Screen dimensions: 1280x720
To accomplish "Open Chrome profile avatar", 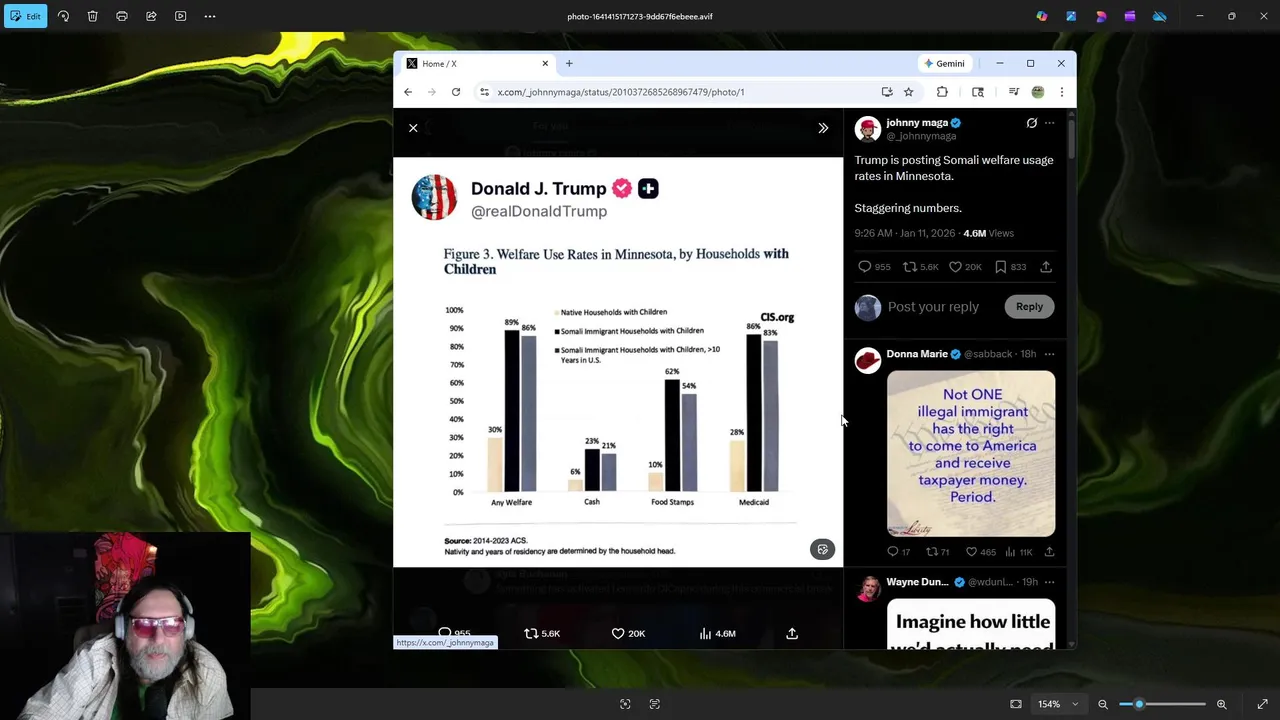I will click(x=1038, y=92).
